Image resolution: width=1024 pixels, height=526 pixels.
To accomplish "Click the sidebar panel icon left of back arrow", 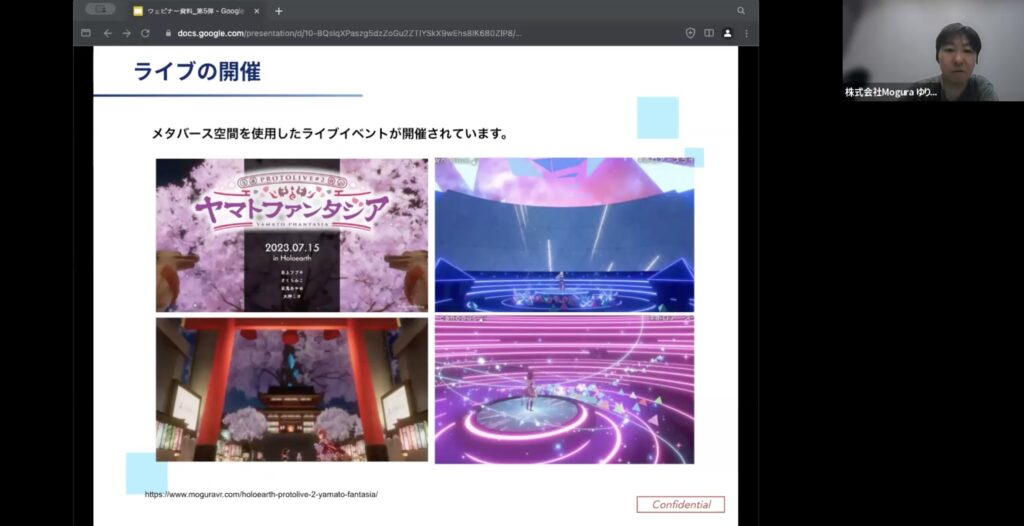I will [x=86, y=33].
